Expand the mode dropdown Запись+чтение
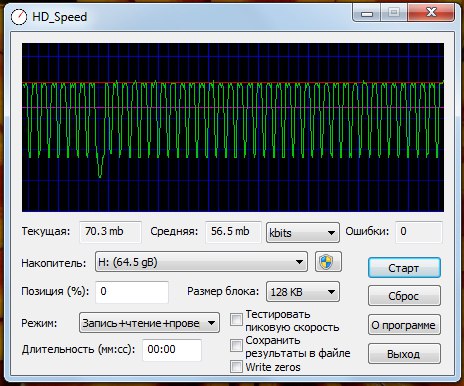Viewport: 464px width, 386px height. 149,323
